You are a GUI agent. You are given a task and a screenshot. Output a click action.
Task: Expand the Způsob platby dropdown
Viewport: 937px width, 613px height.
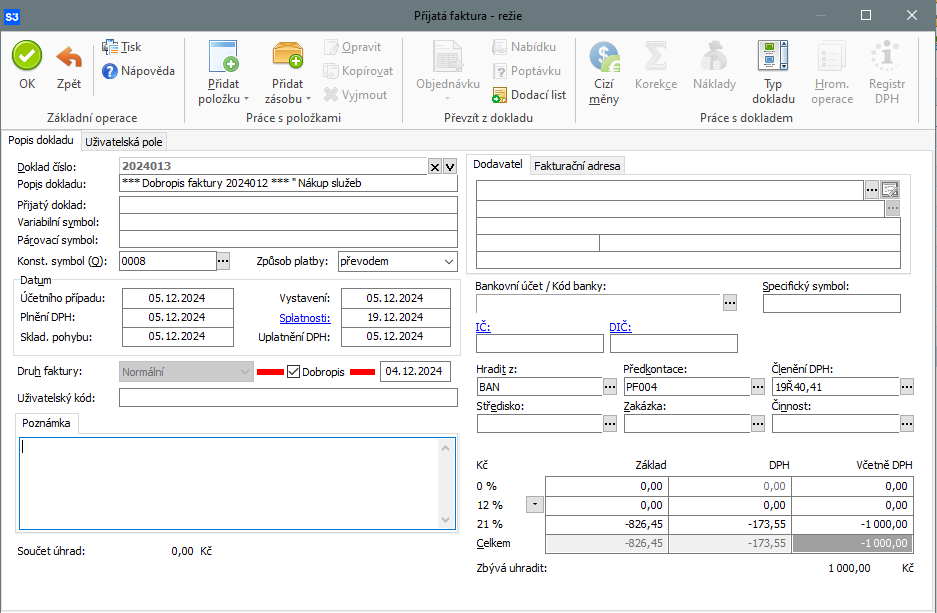coord(449,262)
